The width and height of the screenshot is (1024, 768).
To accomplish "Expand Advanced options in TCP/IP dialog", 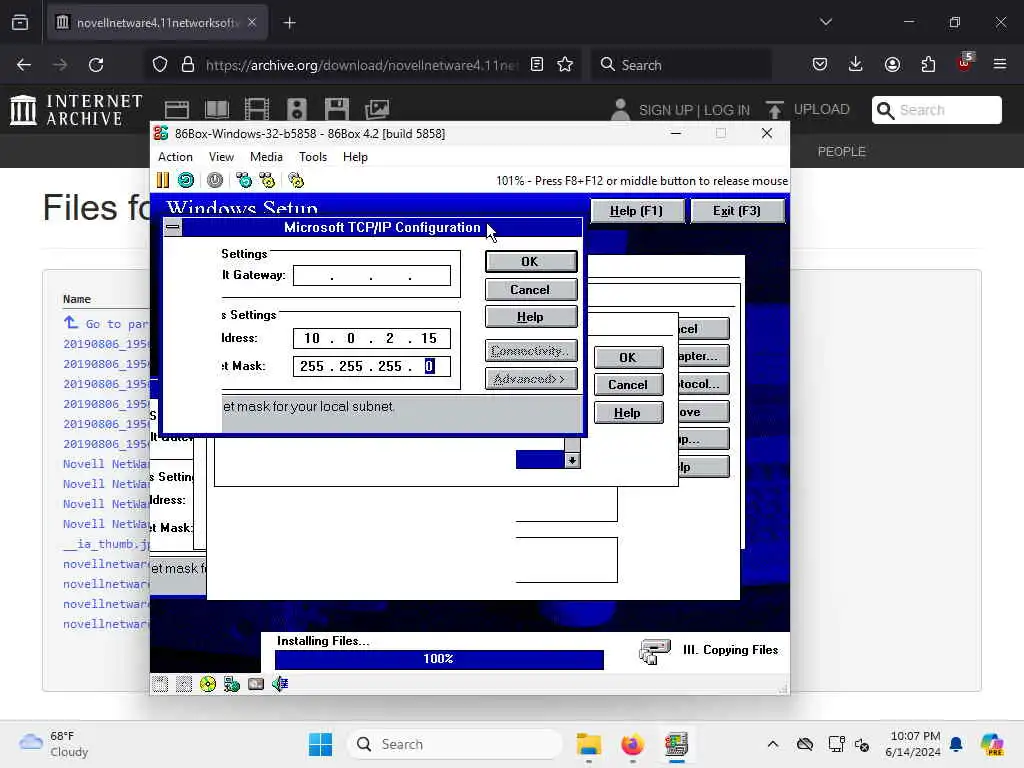I will (530, 379).
